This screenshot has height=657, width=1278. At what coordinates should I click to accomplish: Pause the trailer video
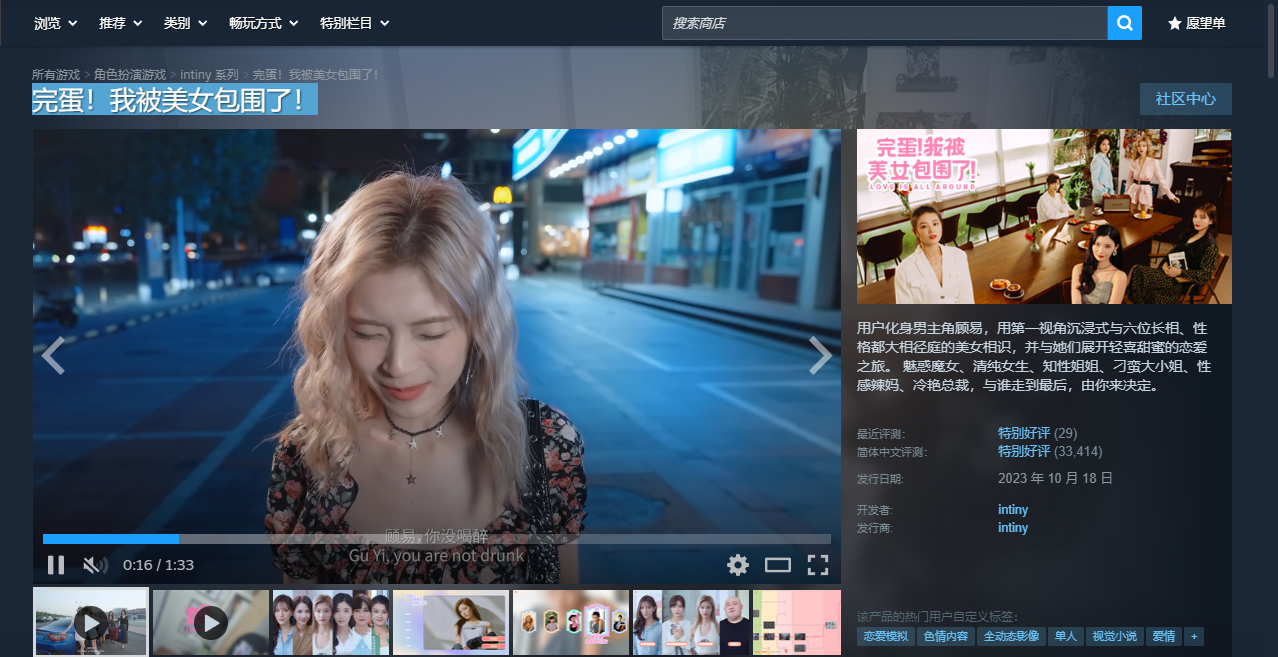coord(56,565)
